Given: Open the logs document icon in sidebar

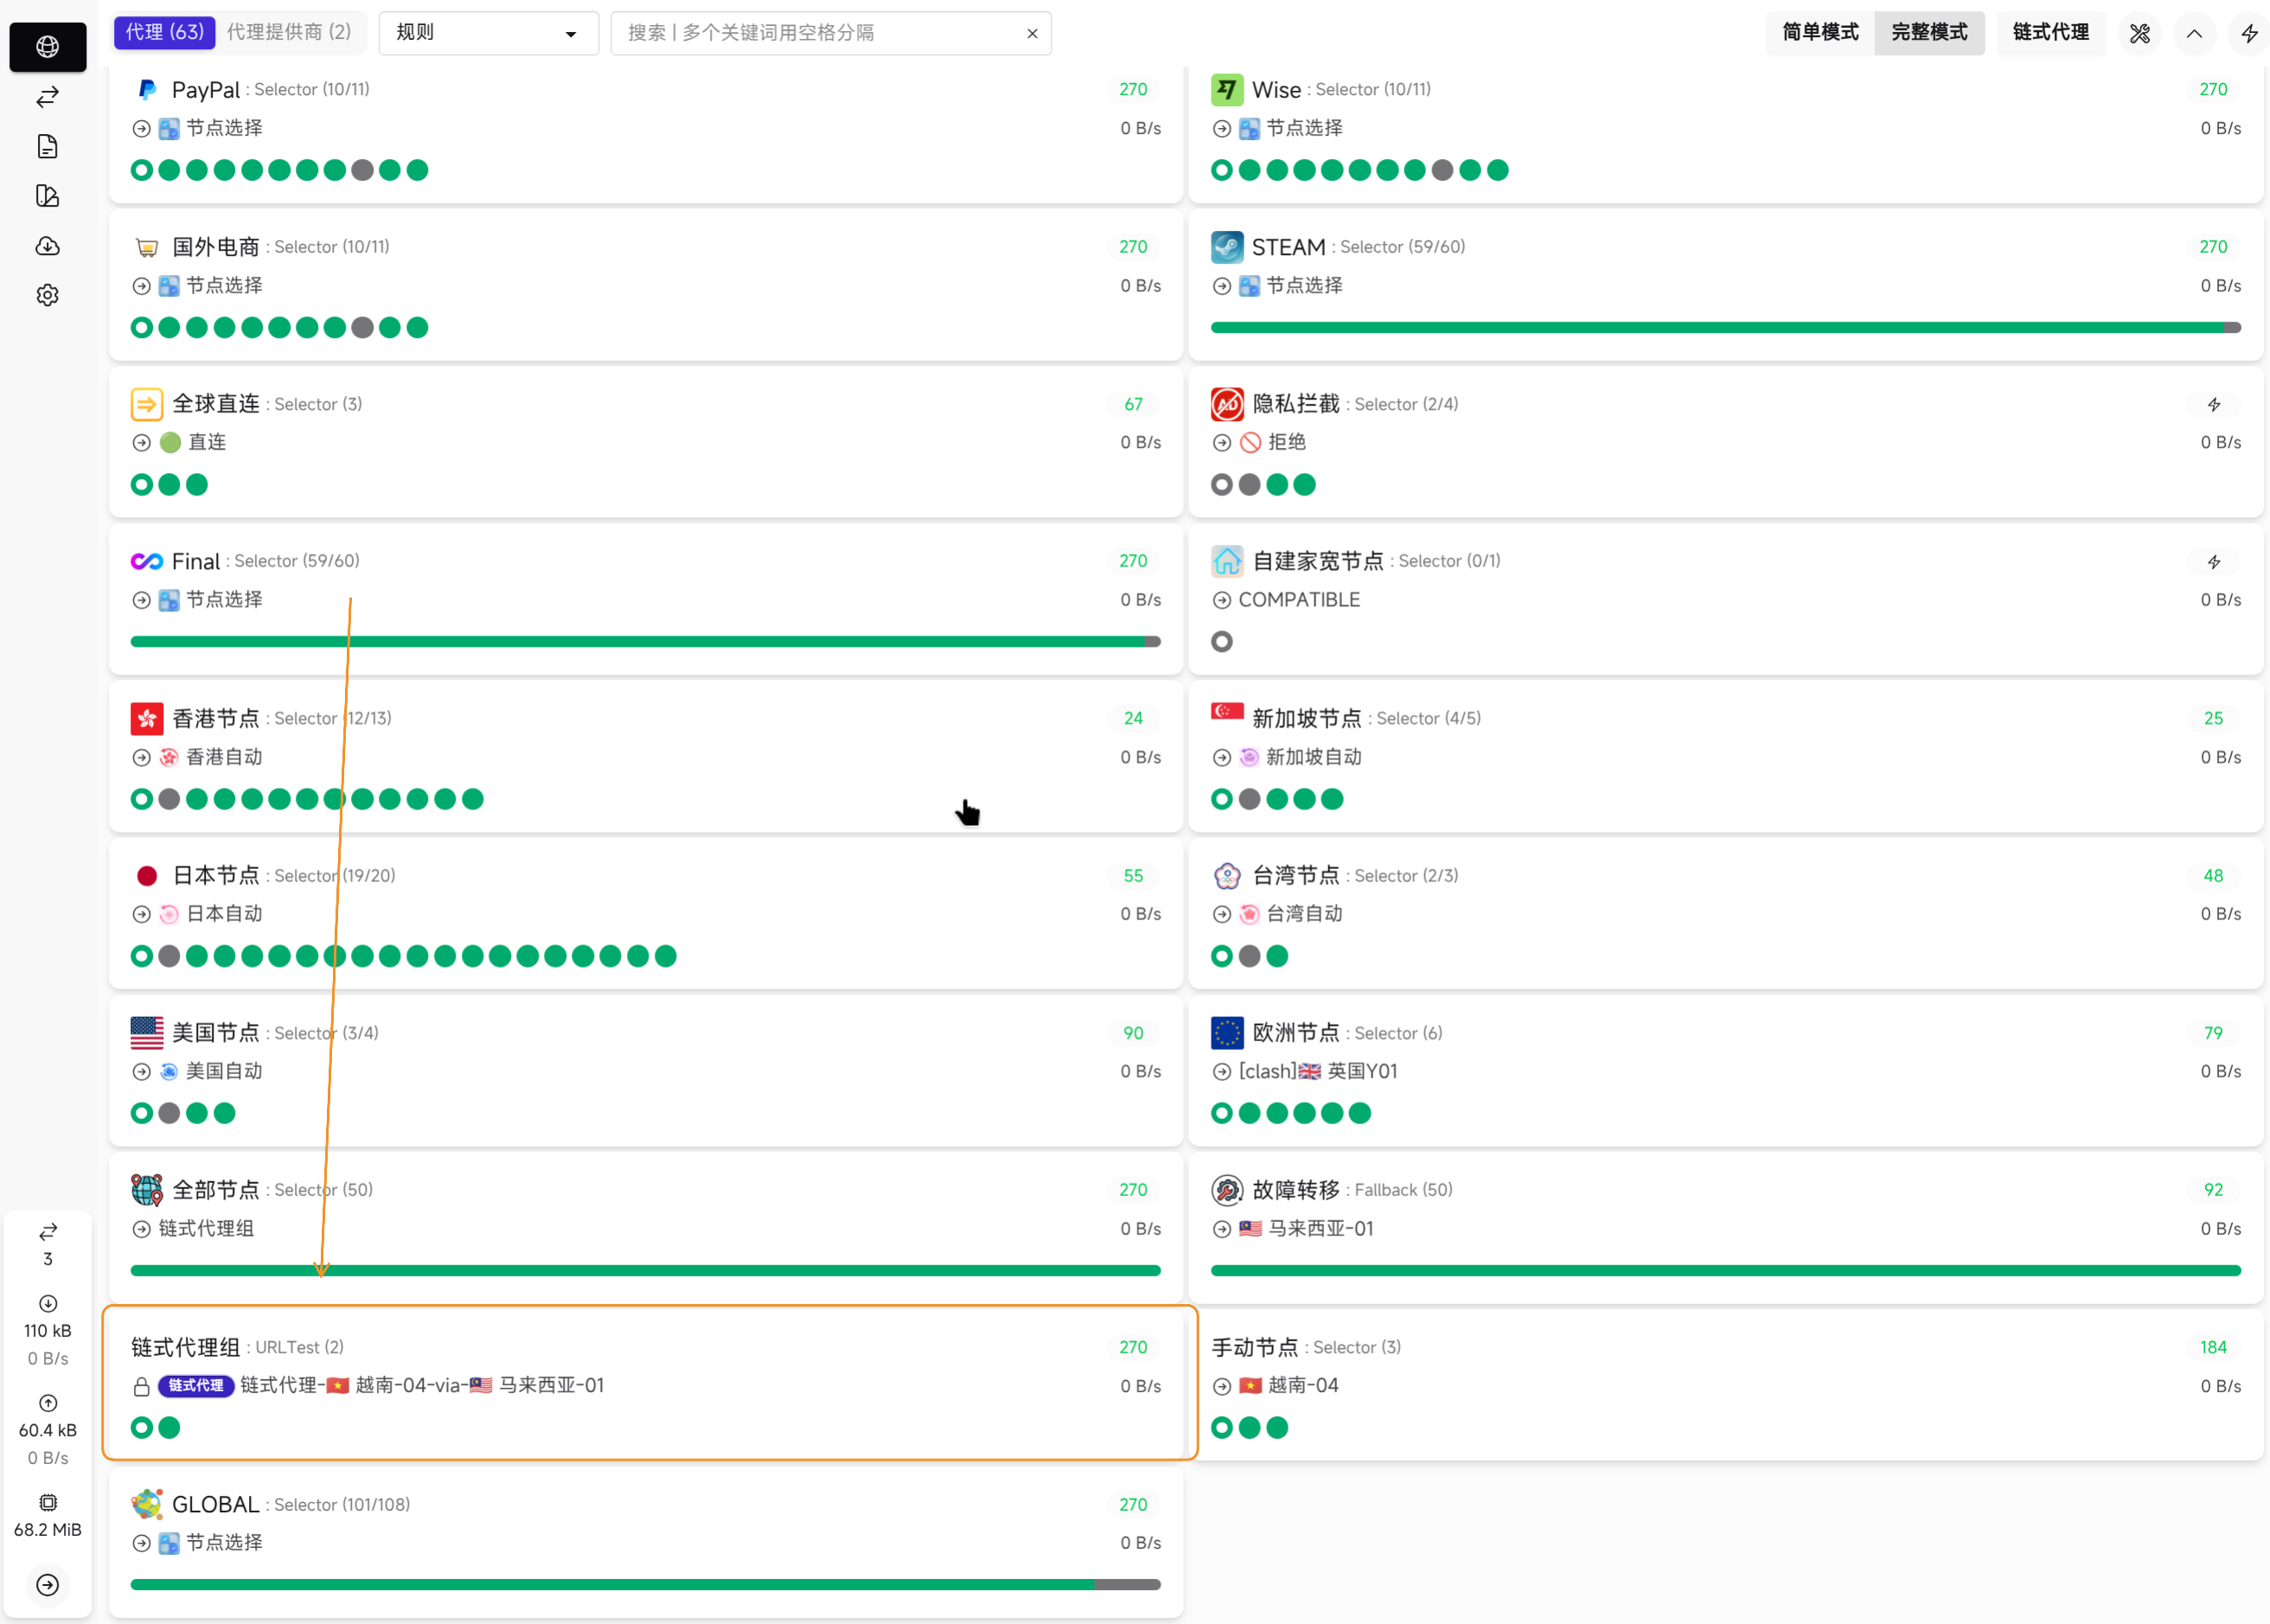Looking at the screenshot, I should pyautogui.click(x=47, y=147).
